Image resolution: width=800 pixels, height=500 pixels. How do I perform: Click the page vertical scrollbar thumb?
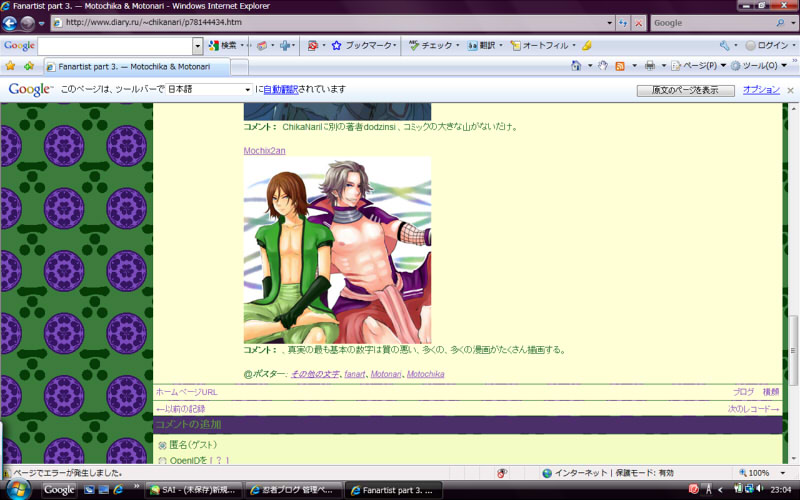coord(793,351)
